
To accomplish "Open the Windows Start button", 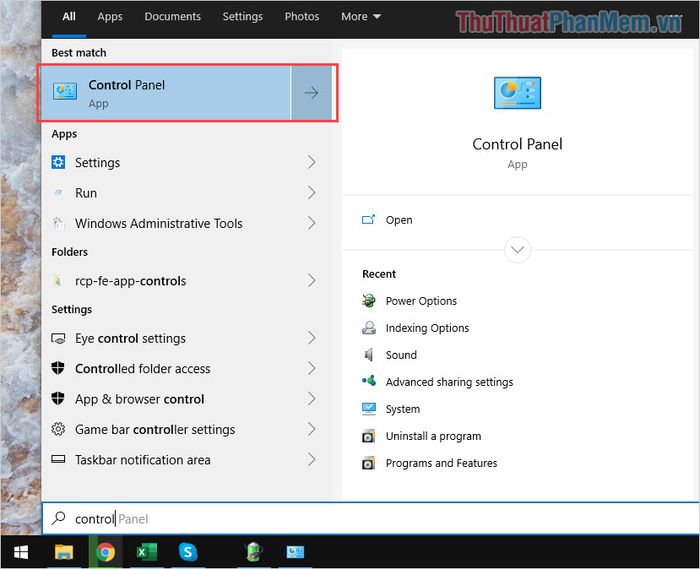I will [x=21, y=552].
